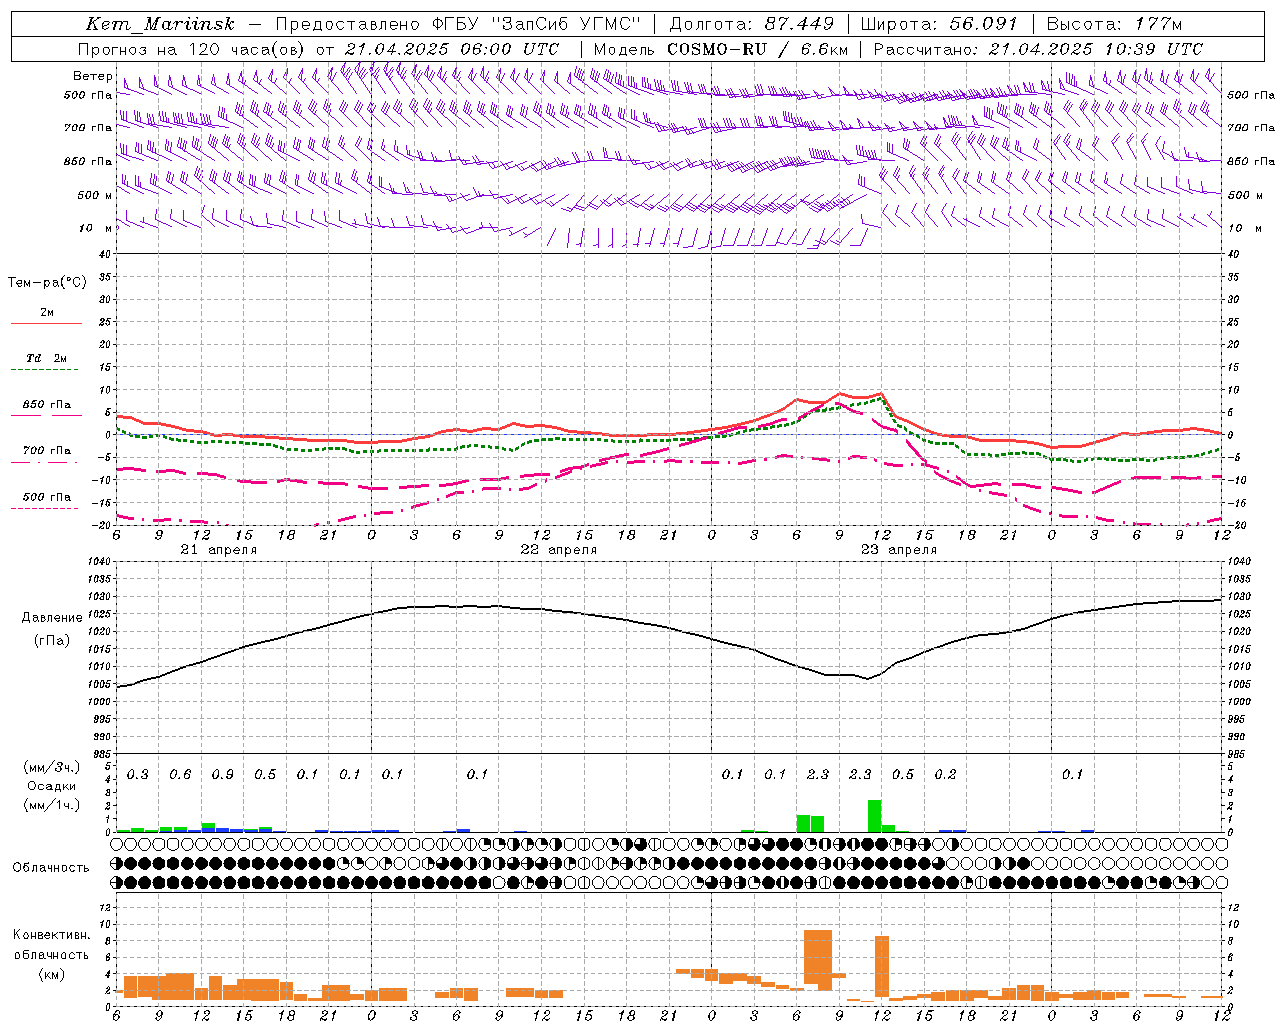Click the 'Давление' pressure panel label

[52, 618]
